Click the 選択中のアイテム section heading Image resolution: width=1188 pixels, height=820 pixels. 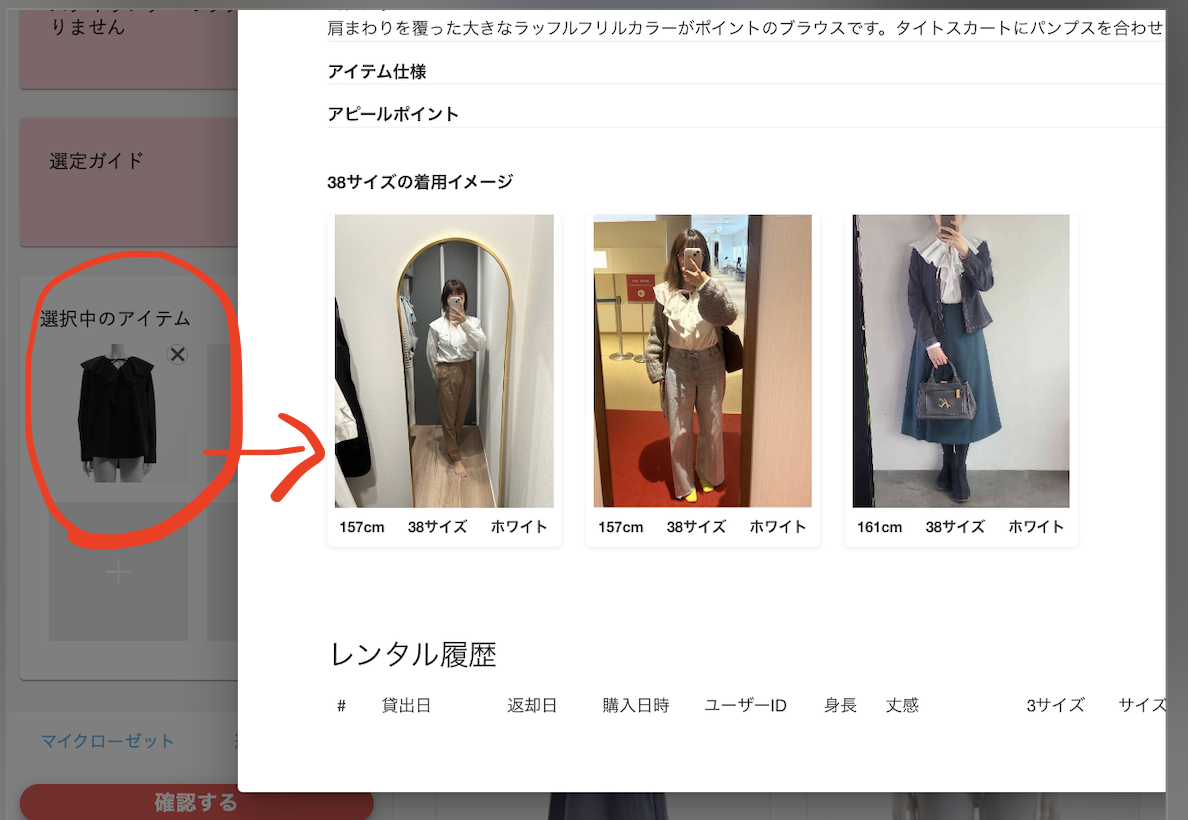(x=115, y=319)
